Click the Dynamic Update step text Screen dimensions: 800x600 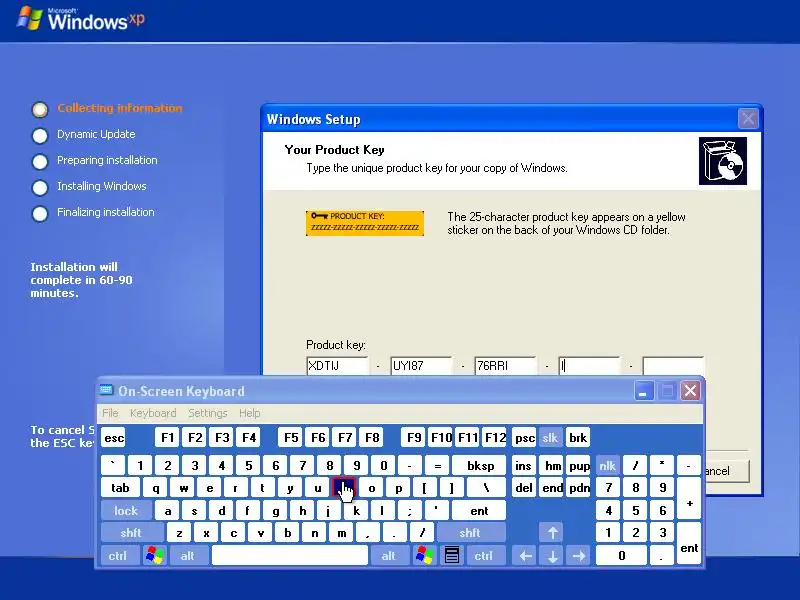96,134
